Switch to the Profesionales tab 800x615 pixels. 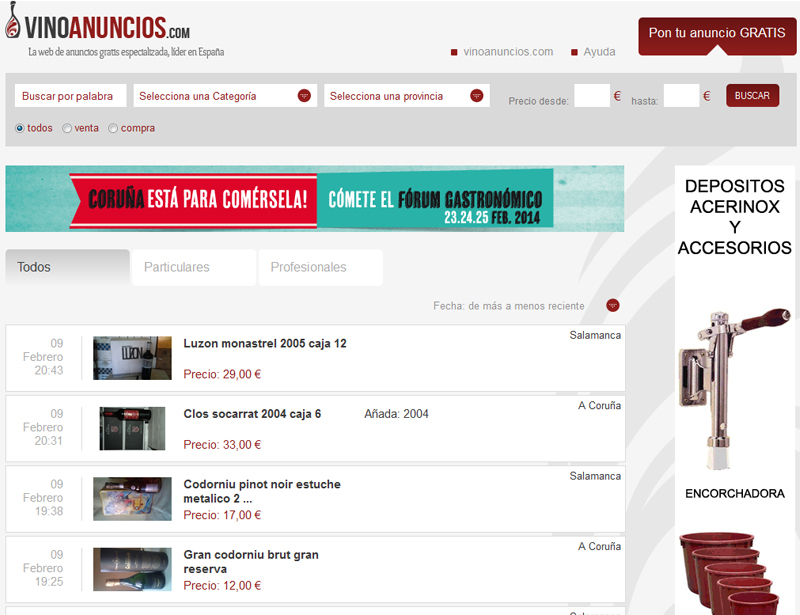(320, 267)
